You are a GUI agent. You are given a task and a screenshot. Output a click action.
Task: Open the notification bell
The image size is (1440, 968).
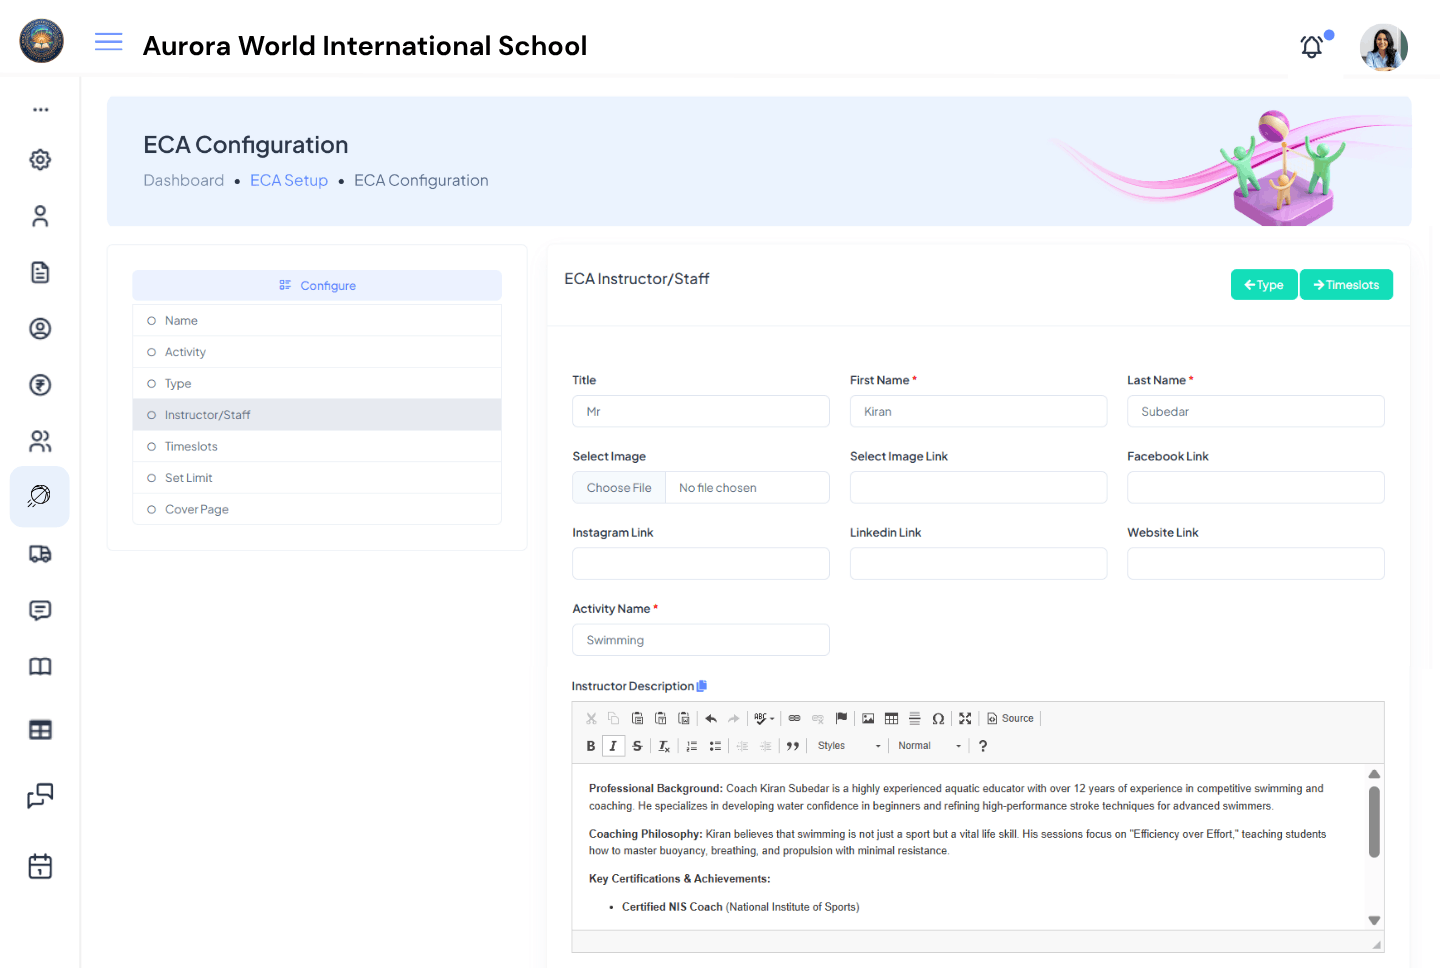point(1311,46)
